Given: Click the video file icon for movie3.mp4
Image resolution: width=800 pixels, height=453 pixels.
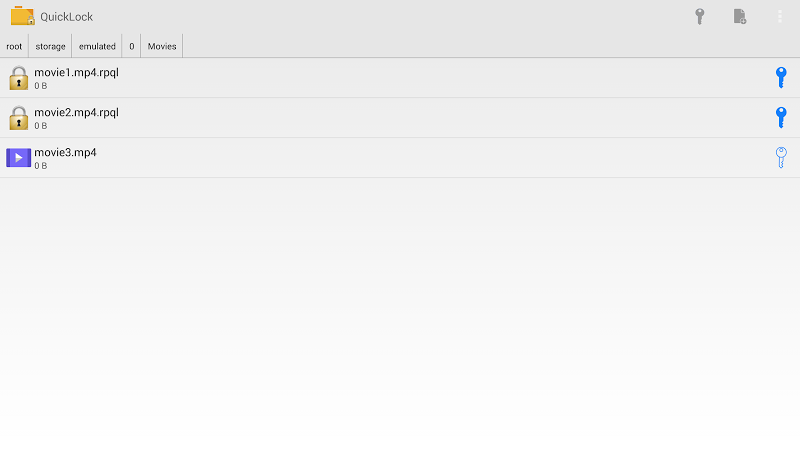Looking at the screenshot, I should [19, 158].
